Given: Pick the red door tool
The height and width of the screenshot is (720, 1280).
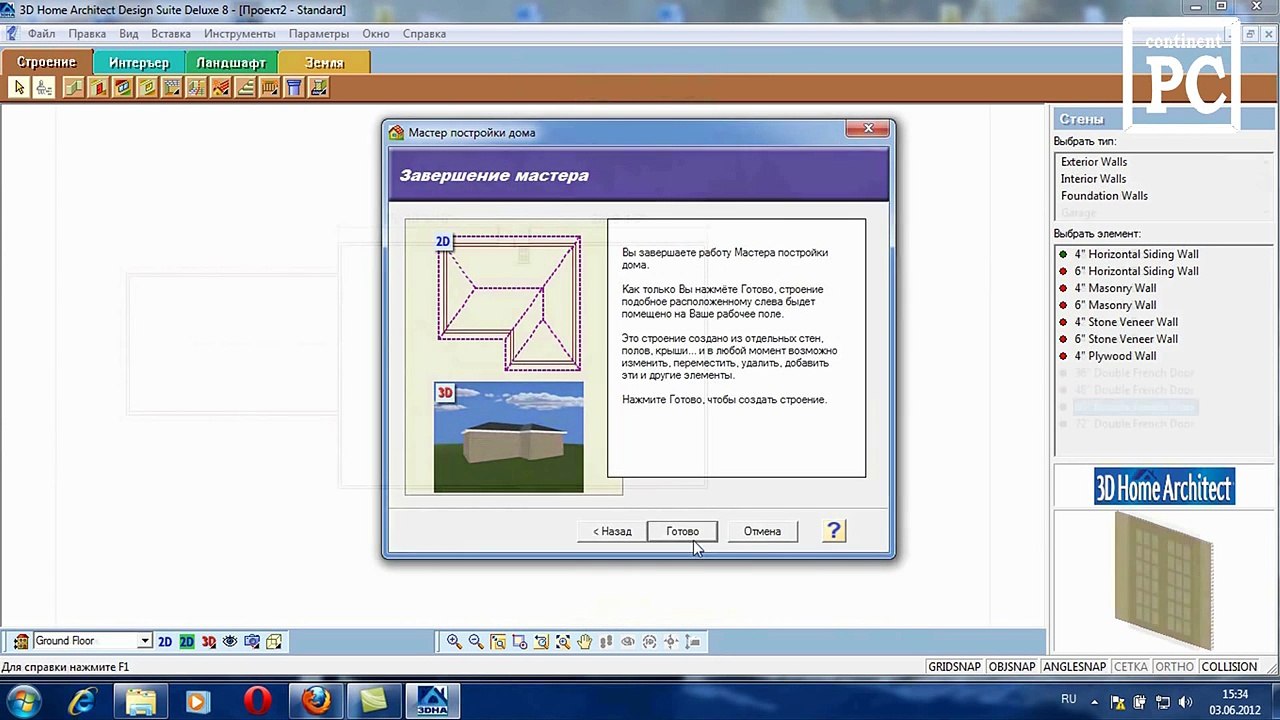Looking at the screenshot, I should point(98,88).
